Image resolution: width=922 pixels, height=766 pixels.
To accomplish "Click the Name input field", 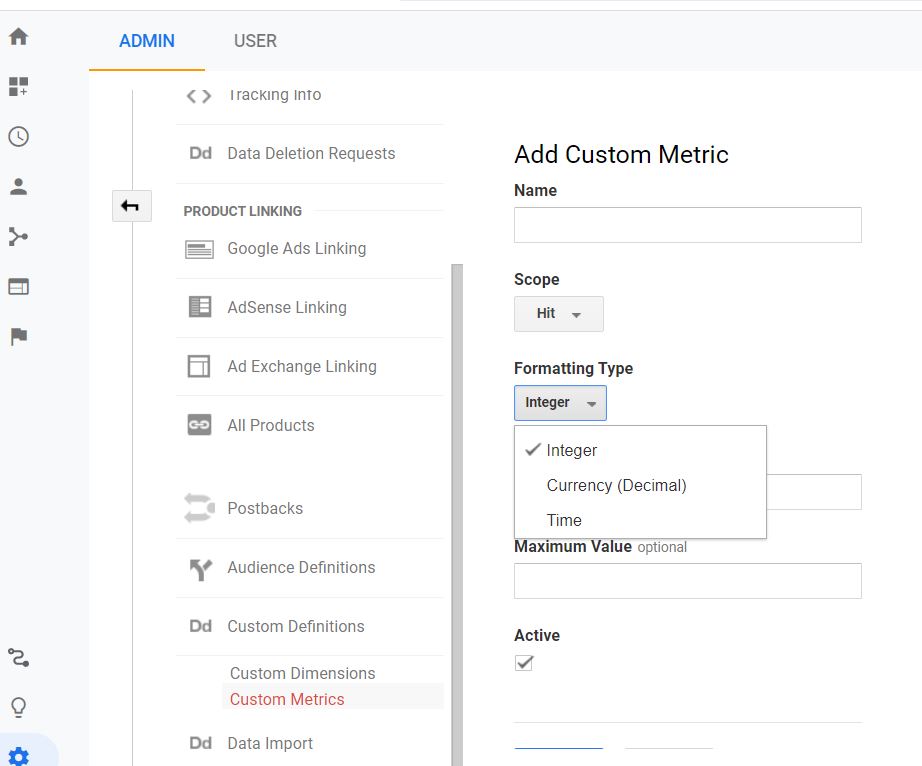I will click(687, 225).
